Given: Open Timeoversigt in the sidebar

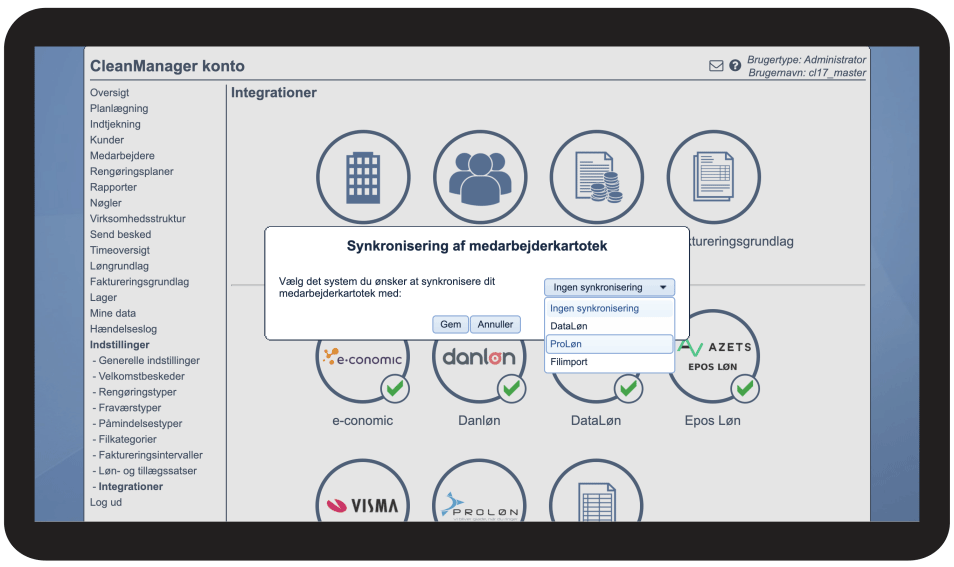Looking at the screenshot, I should click(120, 250).
